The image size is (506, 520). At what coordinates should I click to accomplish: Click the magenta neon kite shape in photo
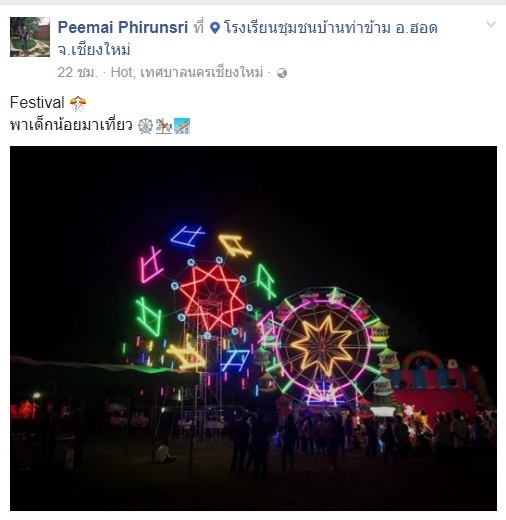click(x=150, y=265)
